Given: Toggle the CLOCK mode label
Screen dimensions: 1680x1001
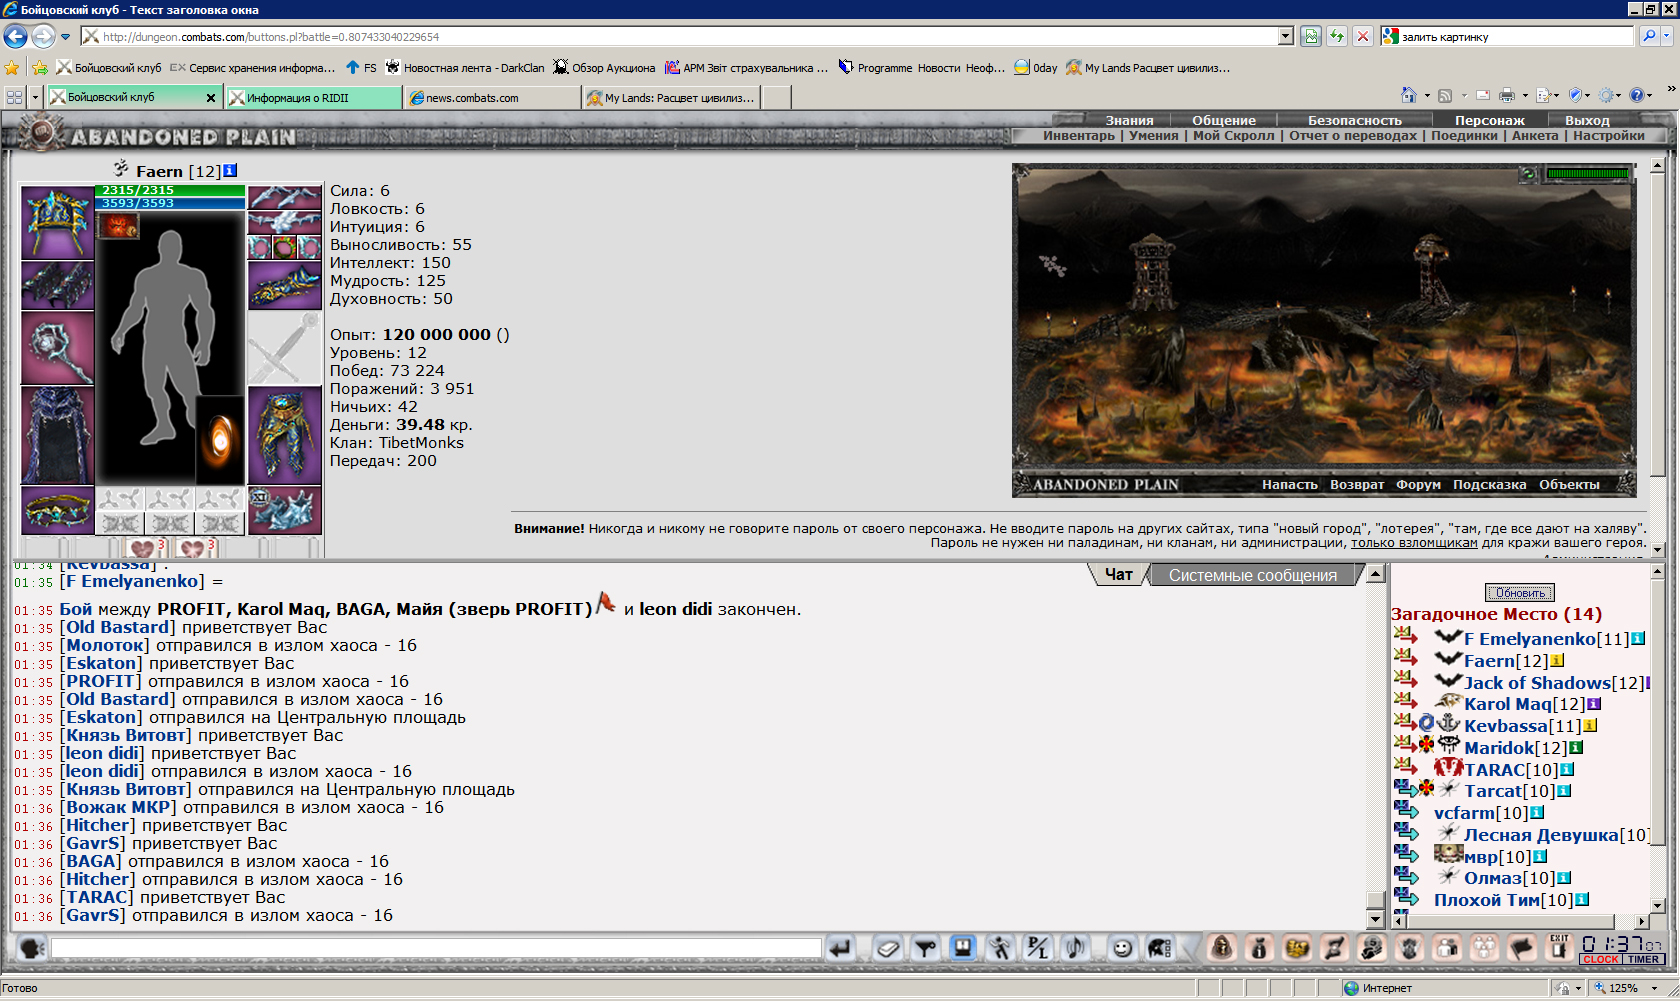Looking at the screenshot, I should pyautogui.click(x=1601, y=959).
